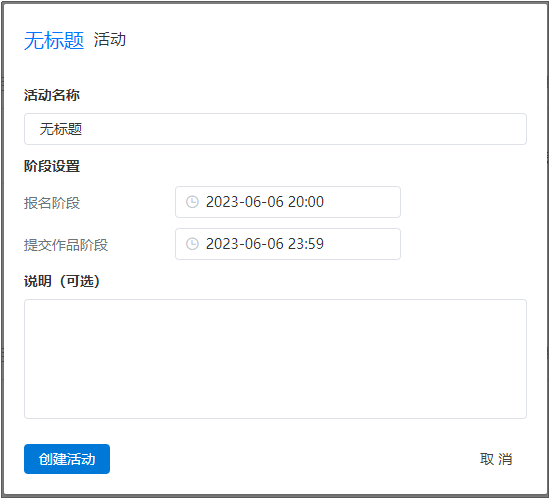This screenshot has width=550, height=500.
Task: Click the 创建活动 button
Action: tap(67, 459)
